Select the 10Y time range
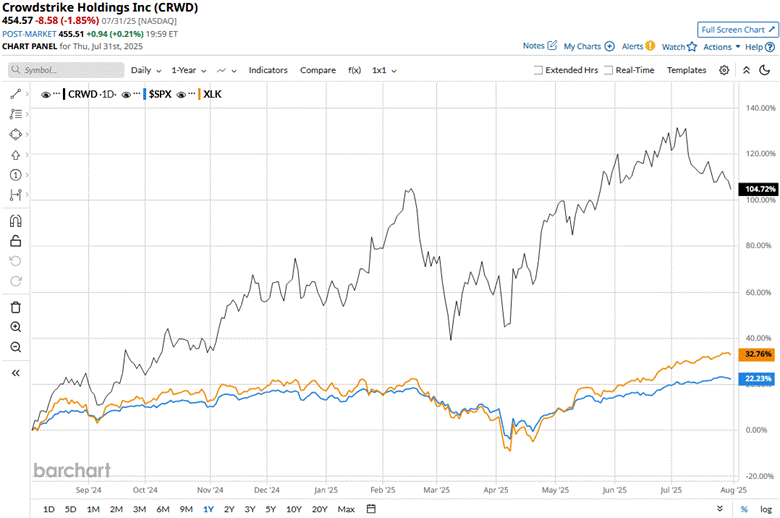 tap(294, 509)
